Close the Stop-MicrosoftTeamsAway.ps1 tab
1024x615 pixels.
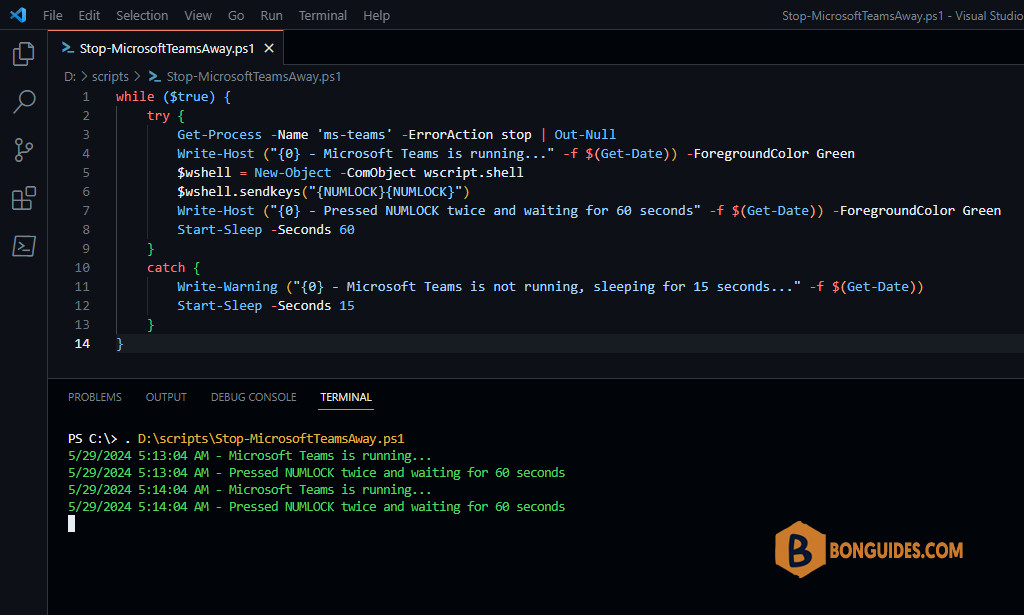coord(268,48)
